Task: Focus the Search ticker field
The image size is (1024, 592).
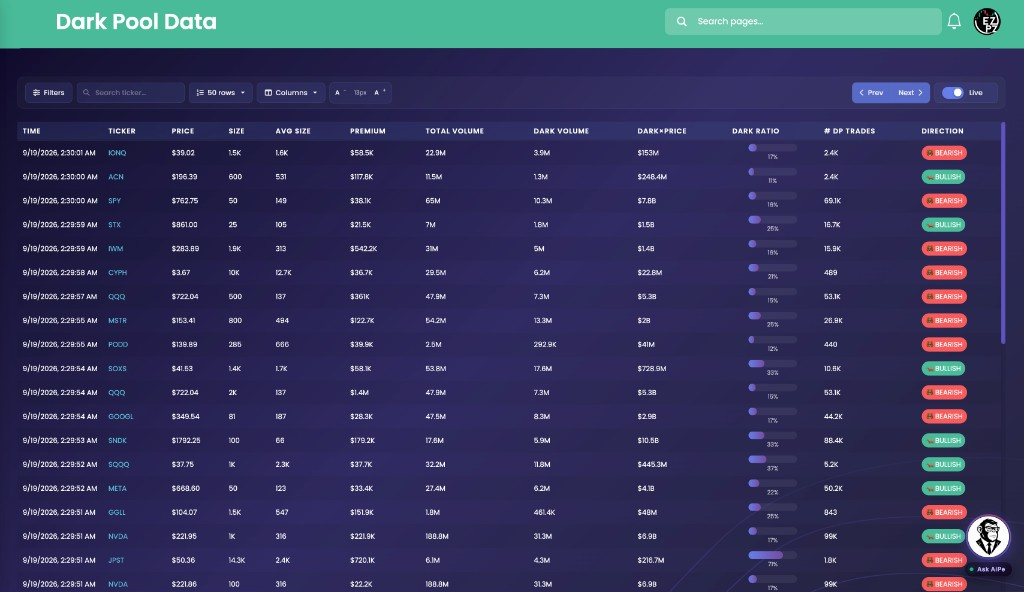Action: click(x=131, y=93)
